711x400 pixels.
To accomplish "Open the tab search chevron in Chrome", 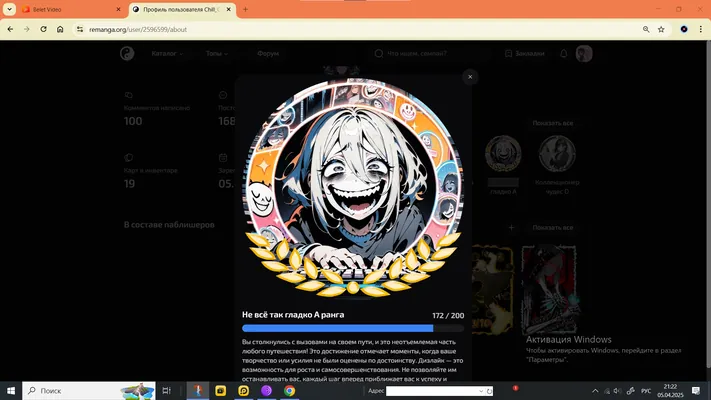I will tap(9, 9).
